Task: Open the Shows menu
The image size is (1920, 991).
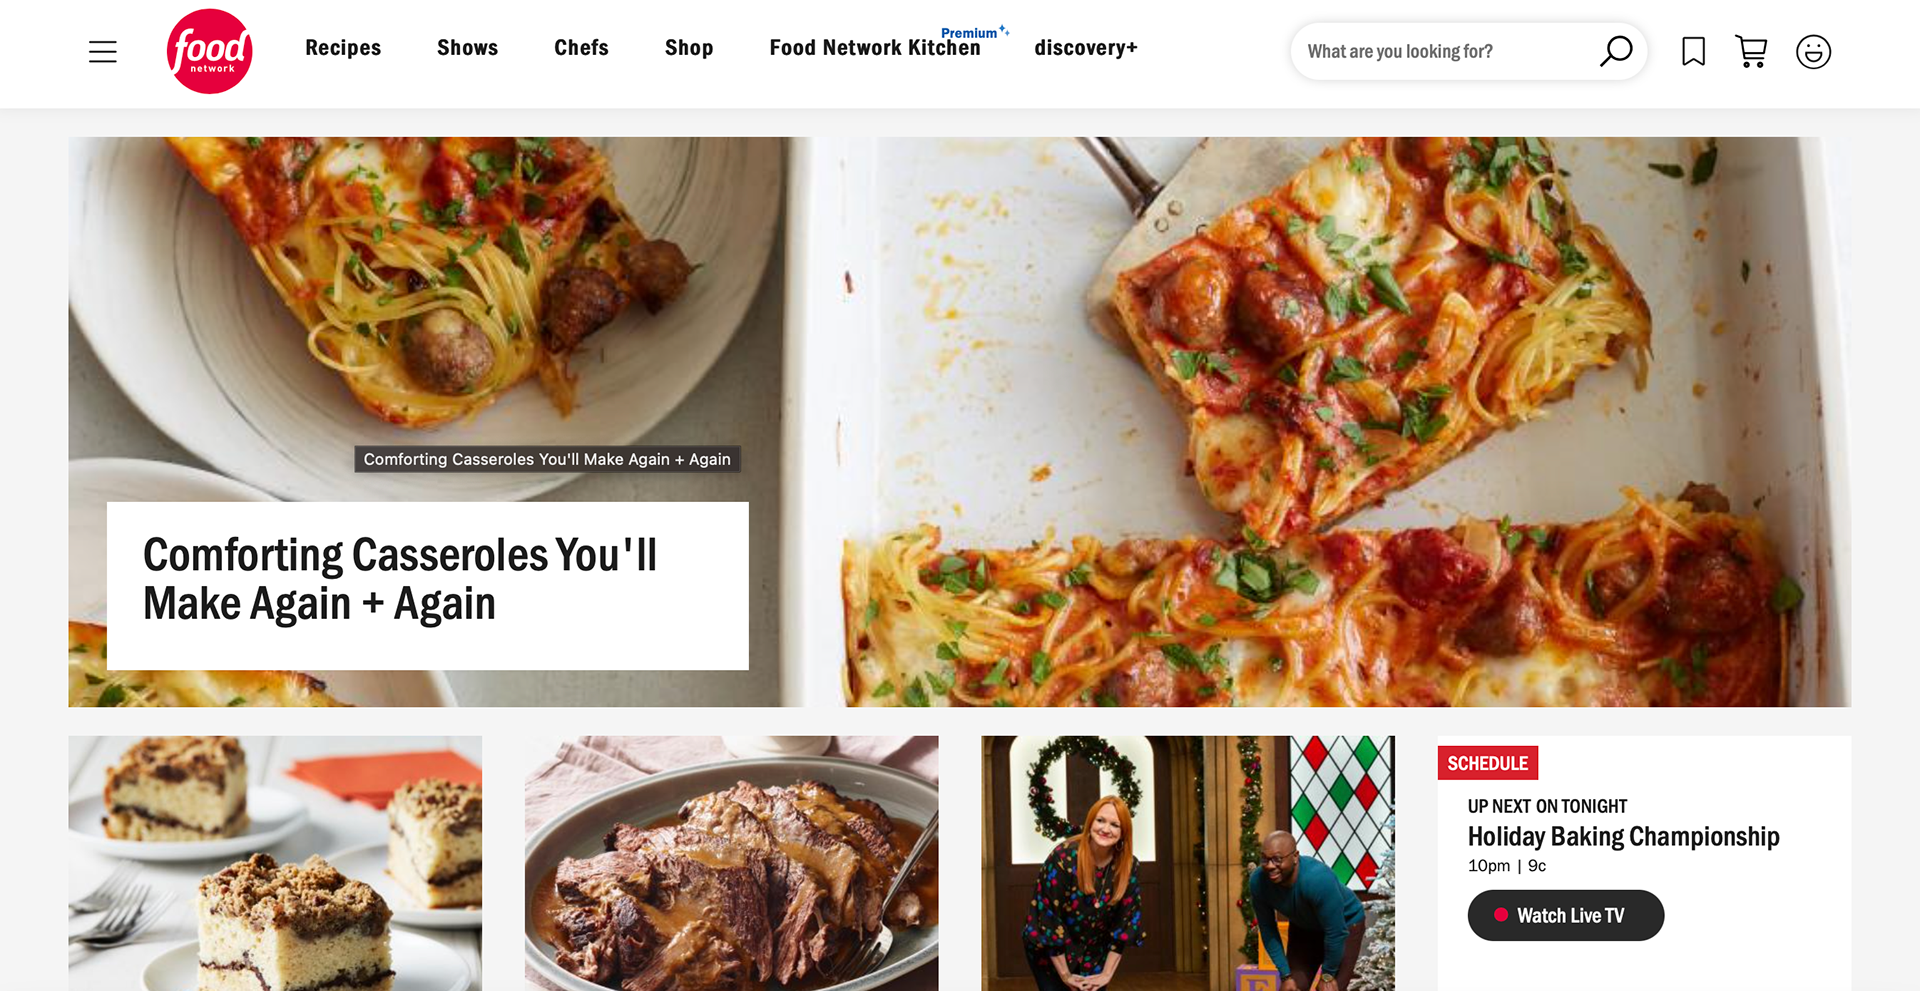Action: (x=467, y=48)
